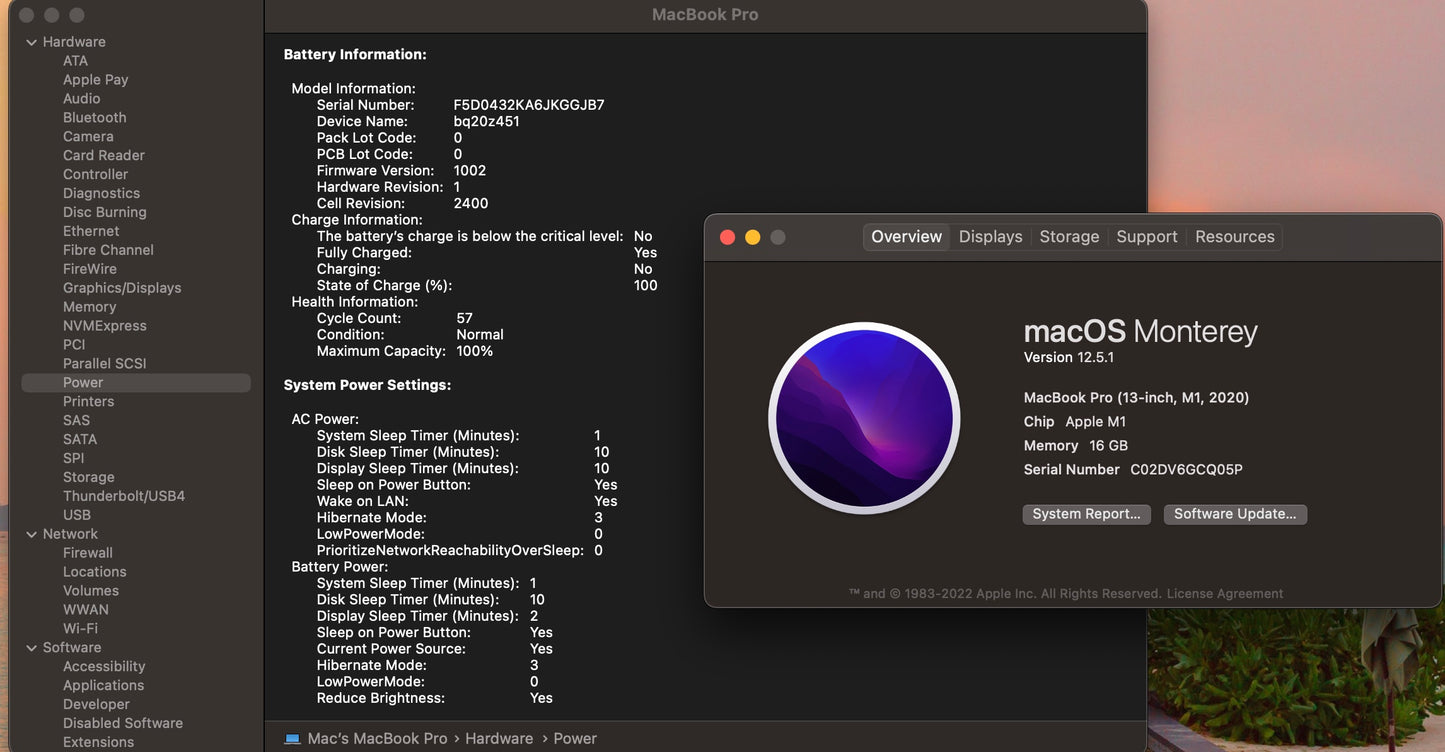
Task: Open the Storage tab
Action: pyautogui.click(x=1069, y=237)
